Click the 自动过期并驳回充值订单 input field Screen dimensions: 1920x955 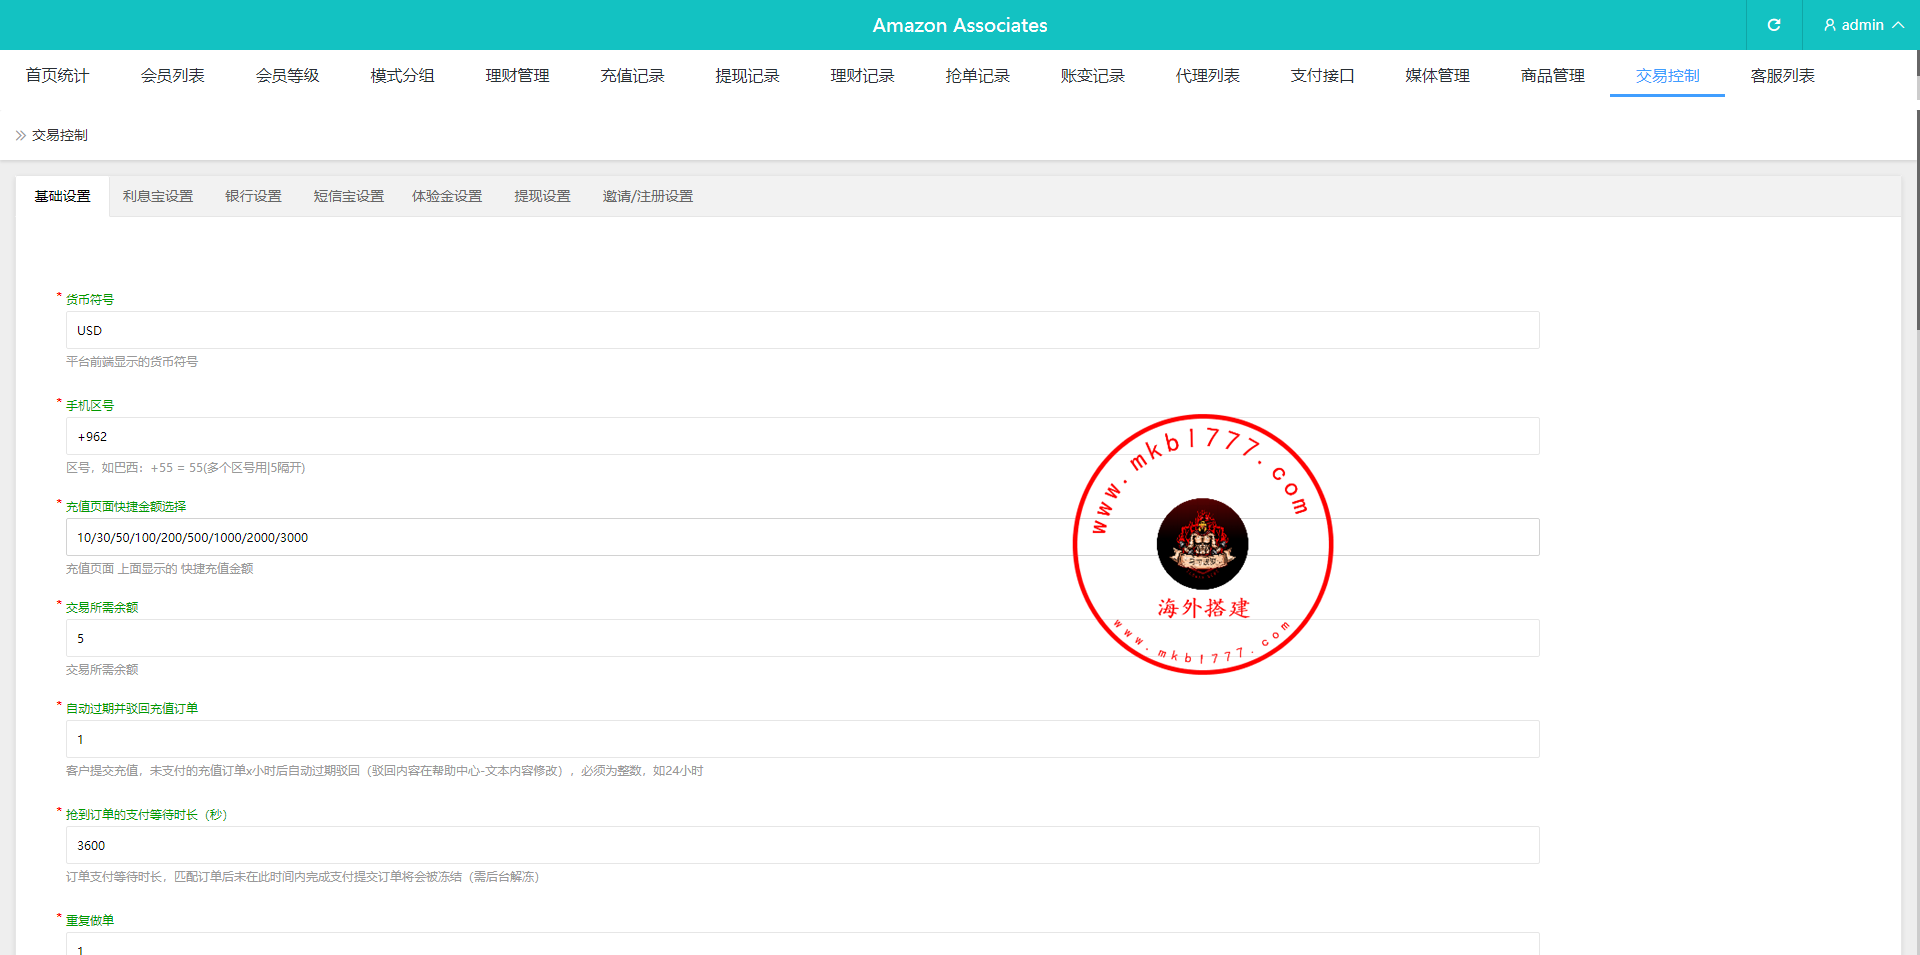click(x=802, y=739)
